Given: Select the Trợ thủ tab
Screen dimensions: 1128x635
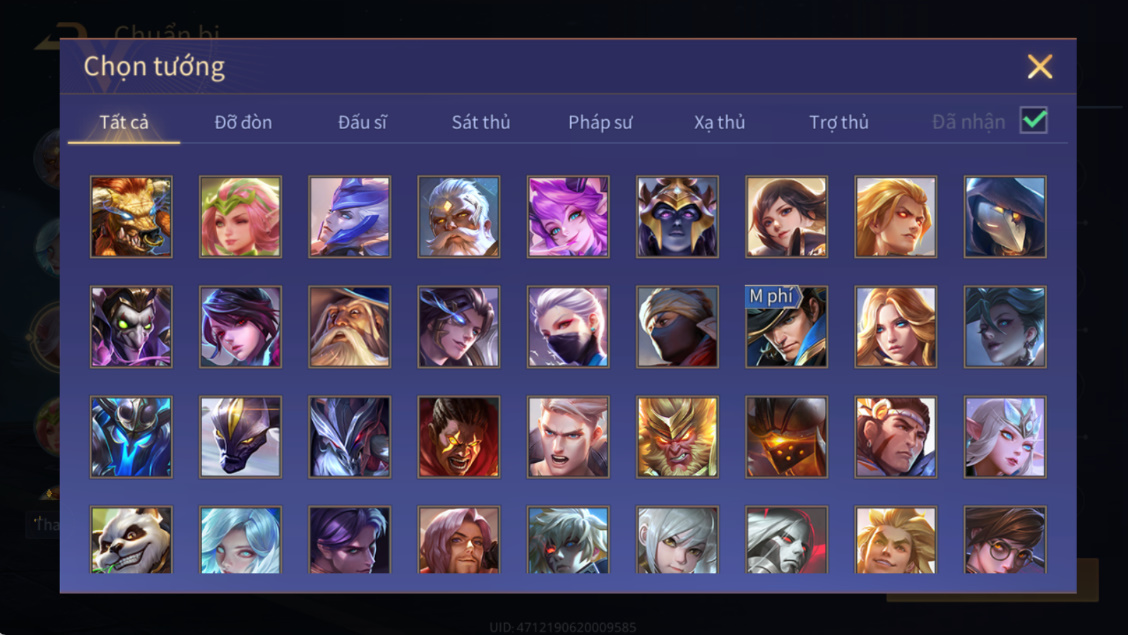Looking at the screenshot, I should tap(839, 122).
